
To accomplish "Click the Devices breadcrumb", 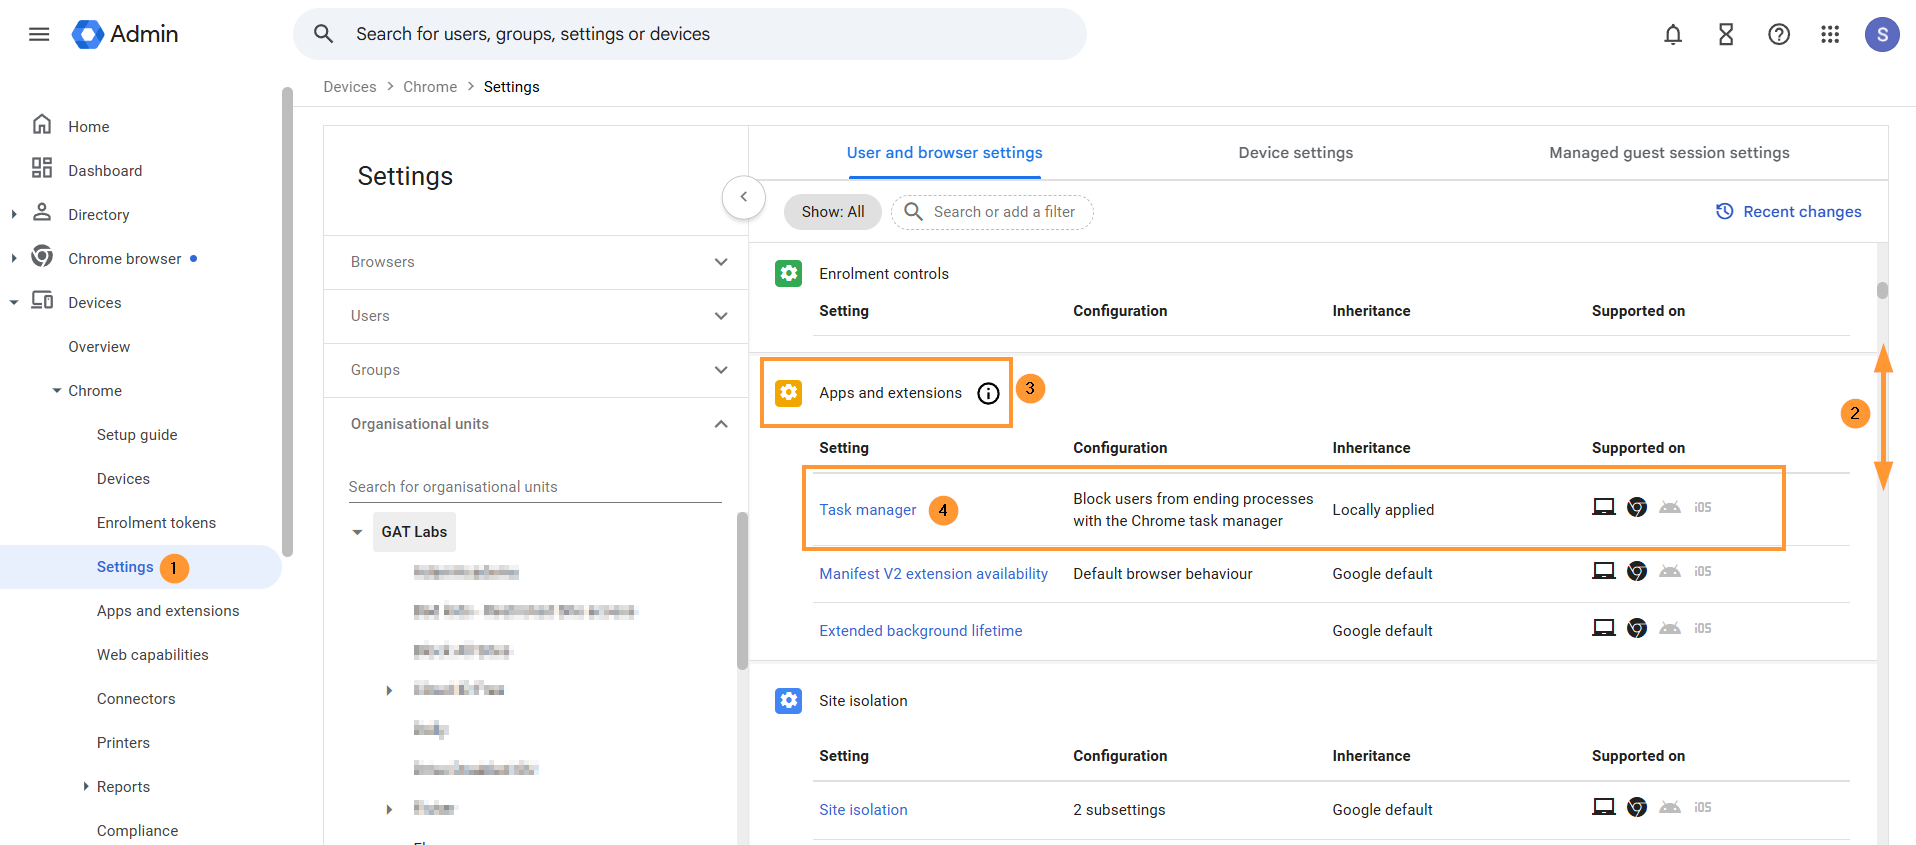I will point(350,87).
